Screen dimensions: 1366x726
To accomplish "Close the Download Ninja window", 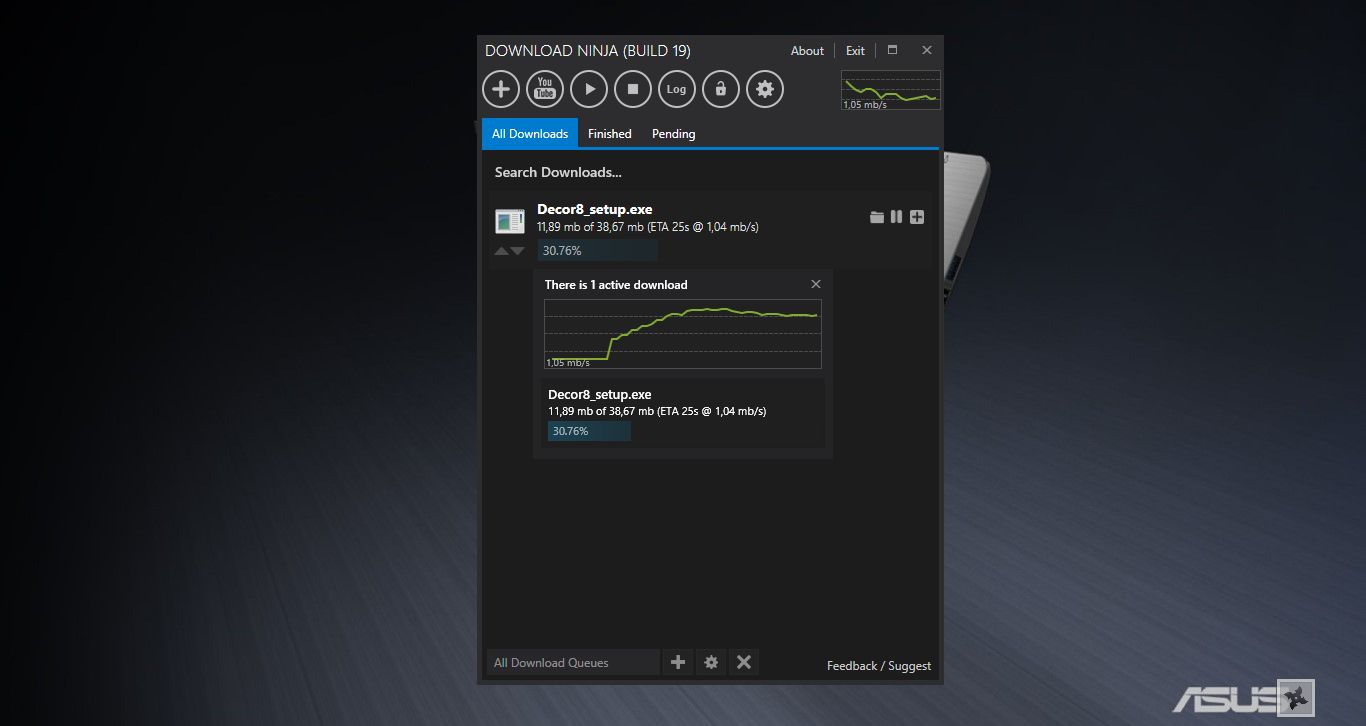I will 927,50.
